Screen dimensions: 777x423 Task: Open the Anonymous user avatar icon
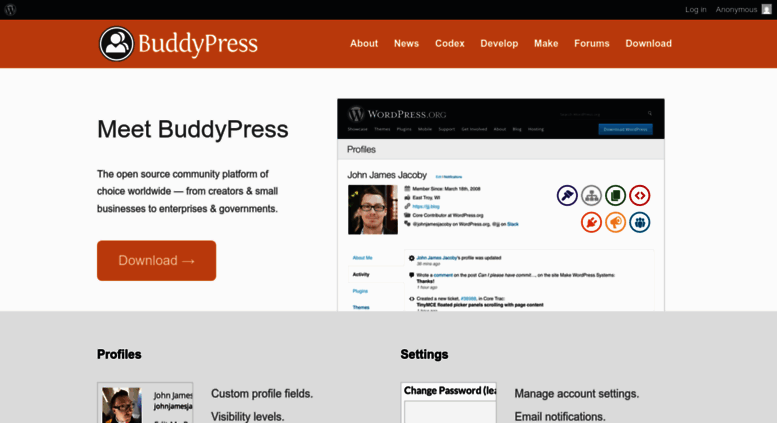pos(767,9)
